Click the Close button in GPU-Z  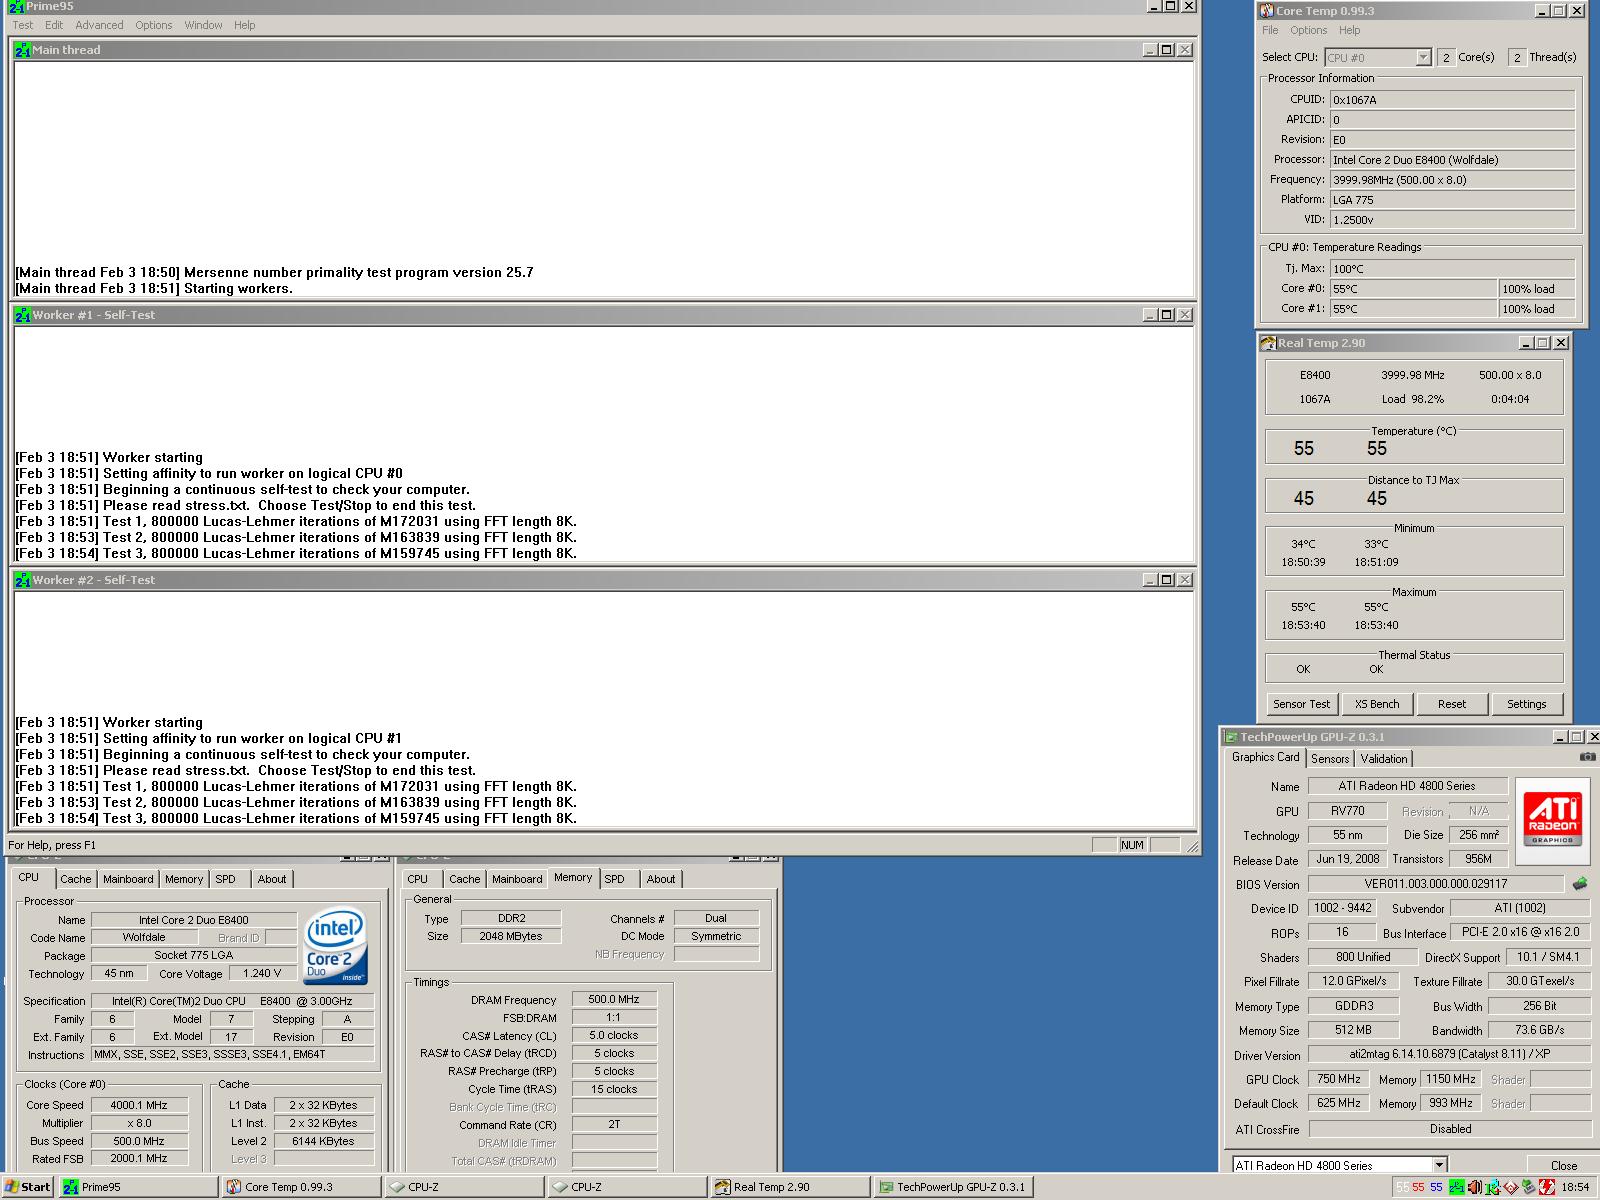click(x=1564, y=1165)
